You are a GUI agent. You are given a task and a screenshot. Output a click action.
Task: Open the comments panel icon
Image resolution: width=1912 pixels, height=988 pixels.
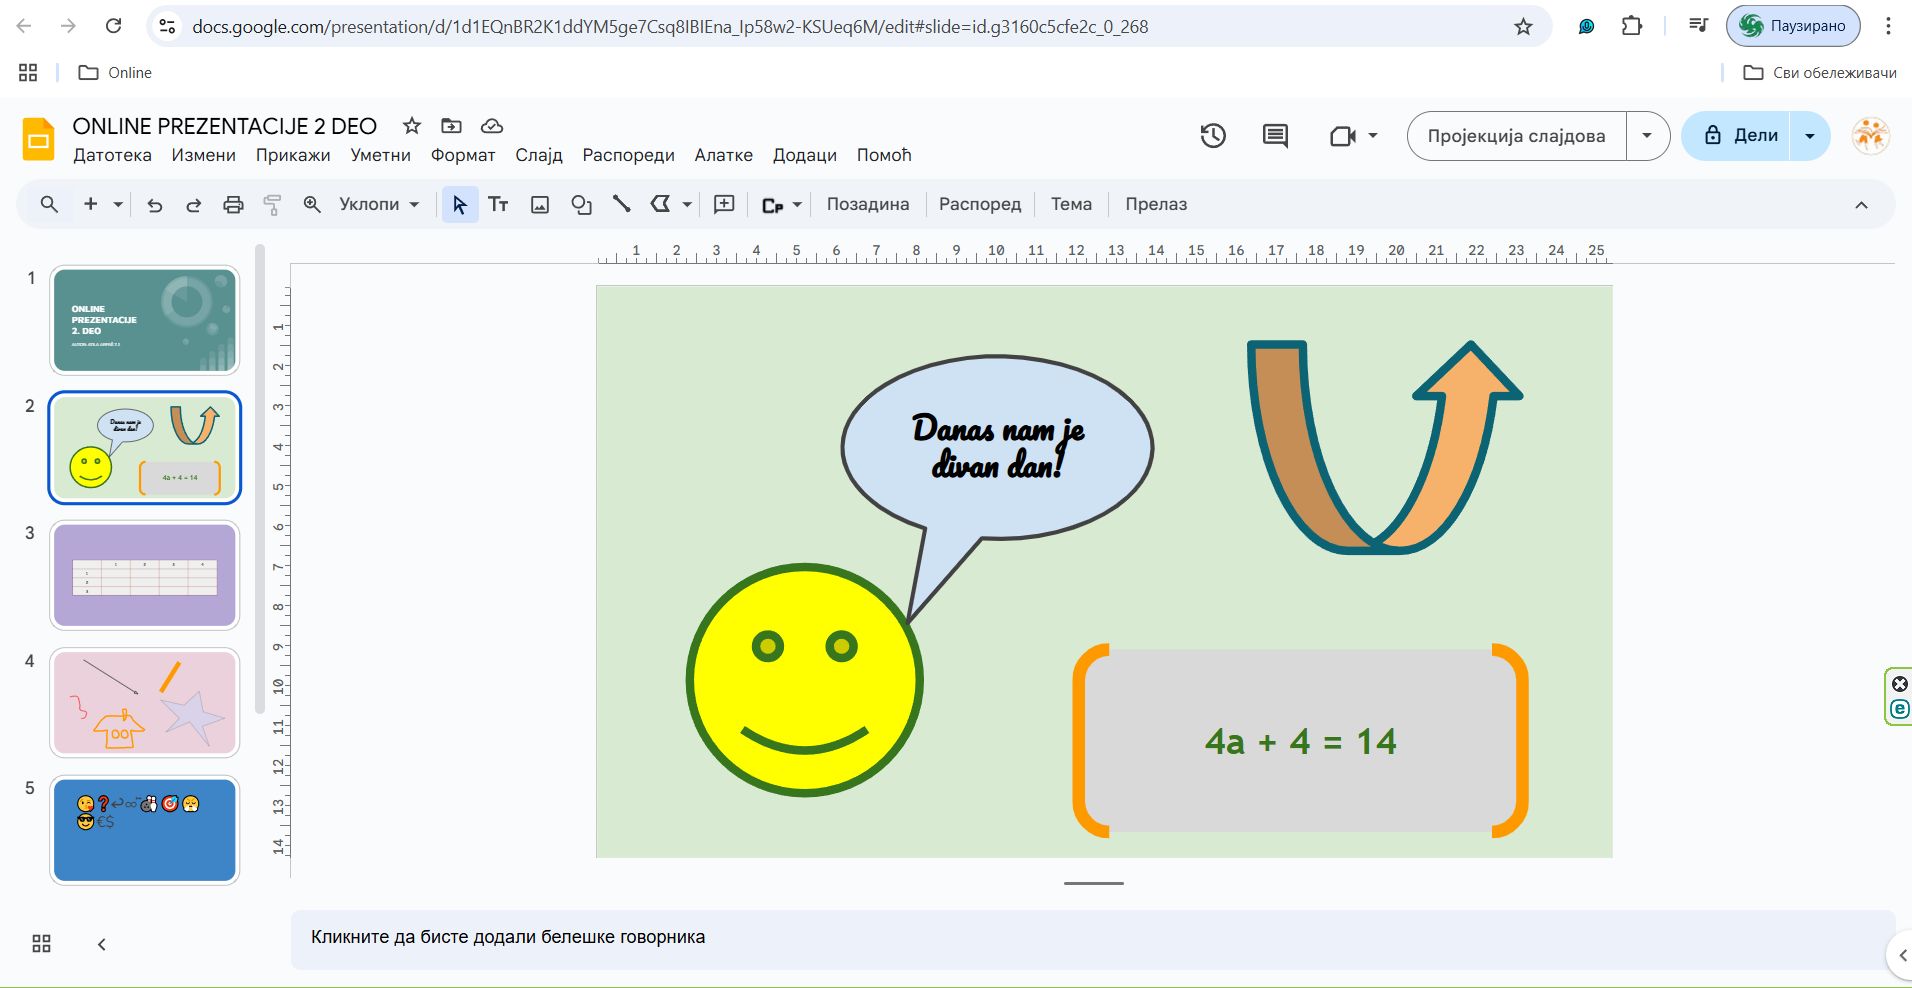point(1275,136)
